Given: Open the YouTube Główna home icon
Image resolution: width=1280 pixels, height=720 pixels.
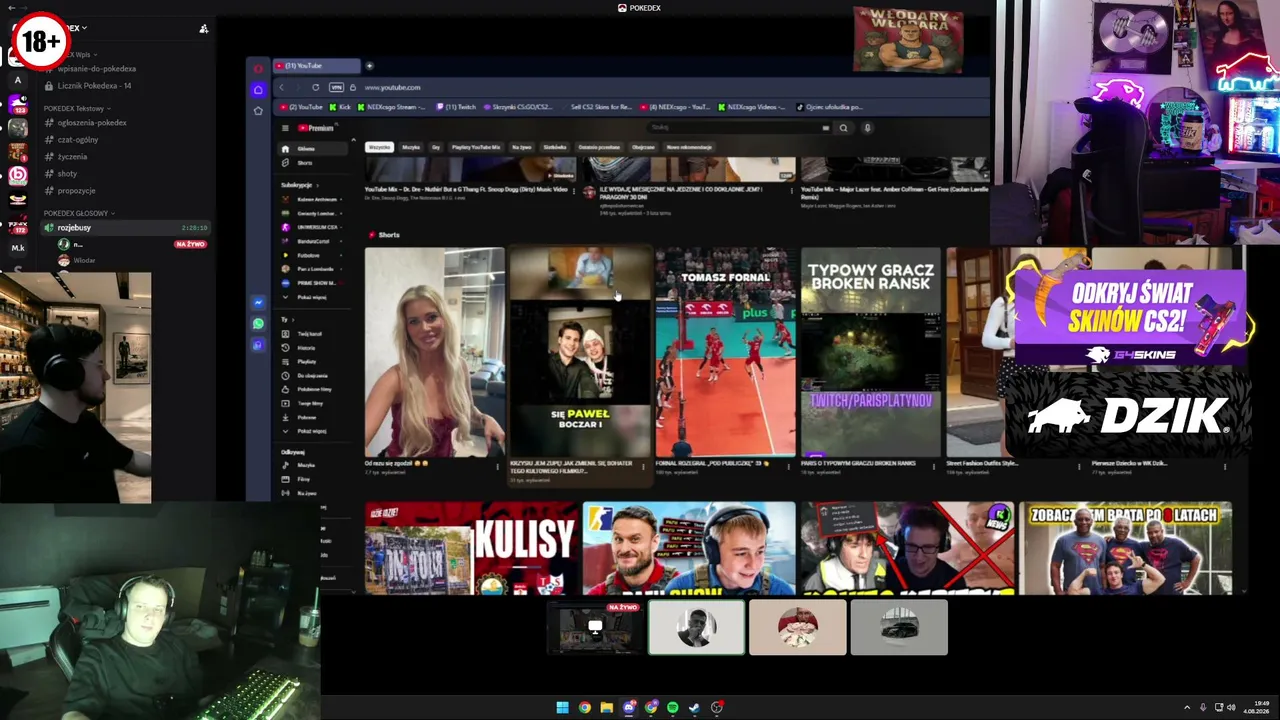Looking at the screenshot, I should click(285, 149).
